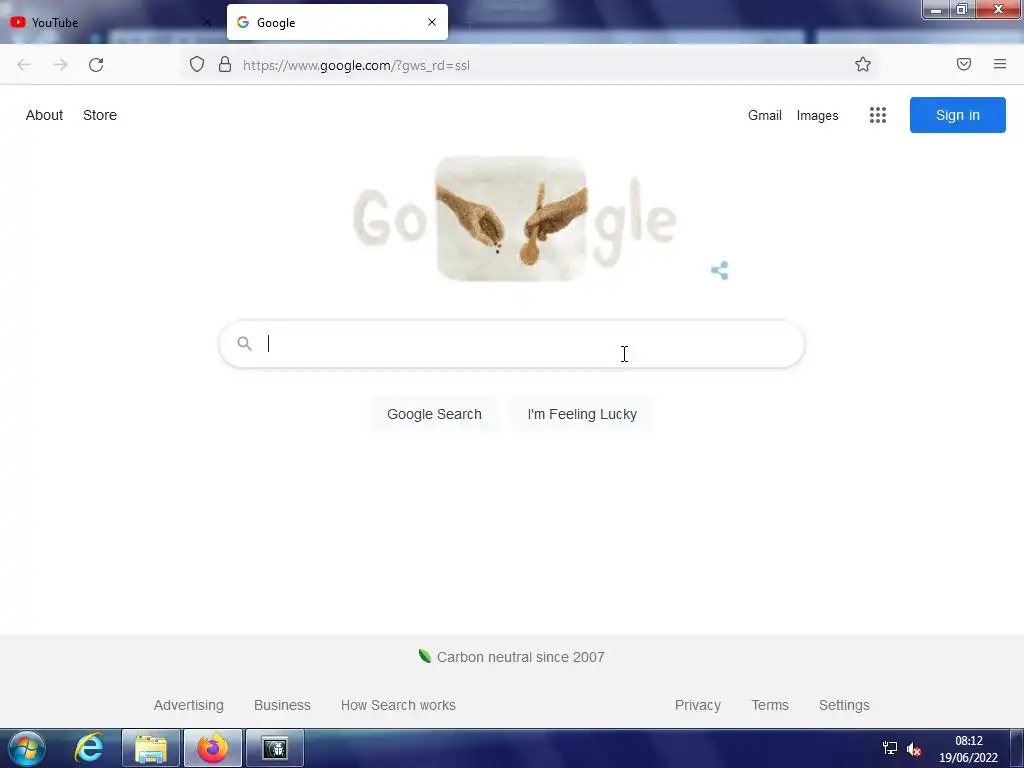Open the network status tray icon

[889, 748]
